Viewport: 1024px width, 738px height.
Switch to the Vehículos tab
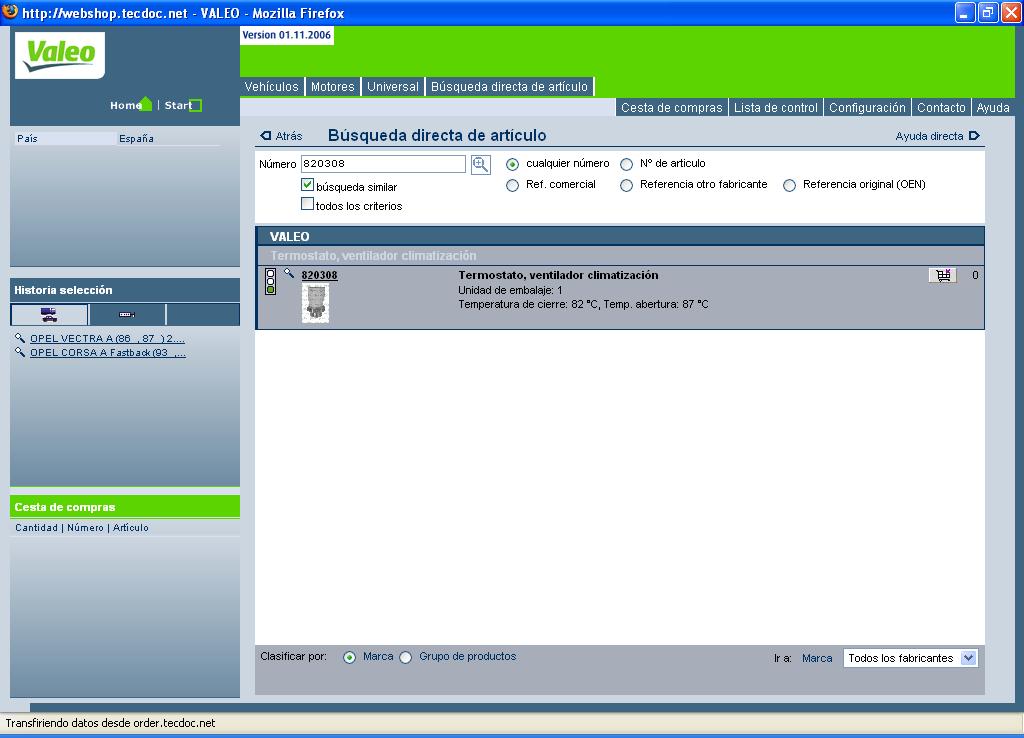272,87
